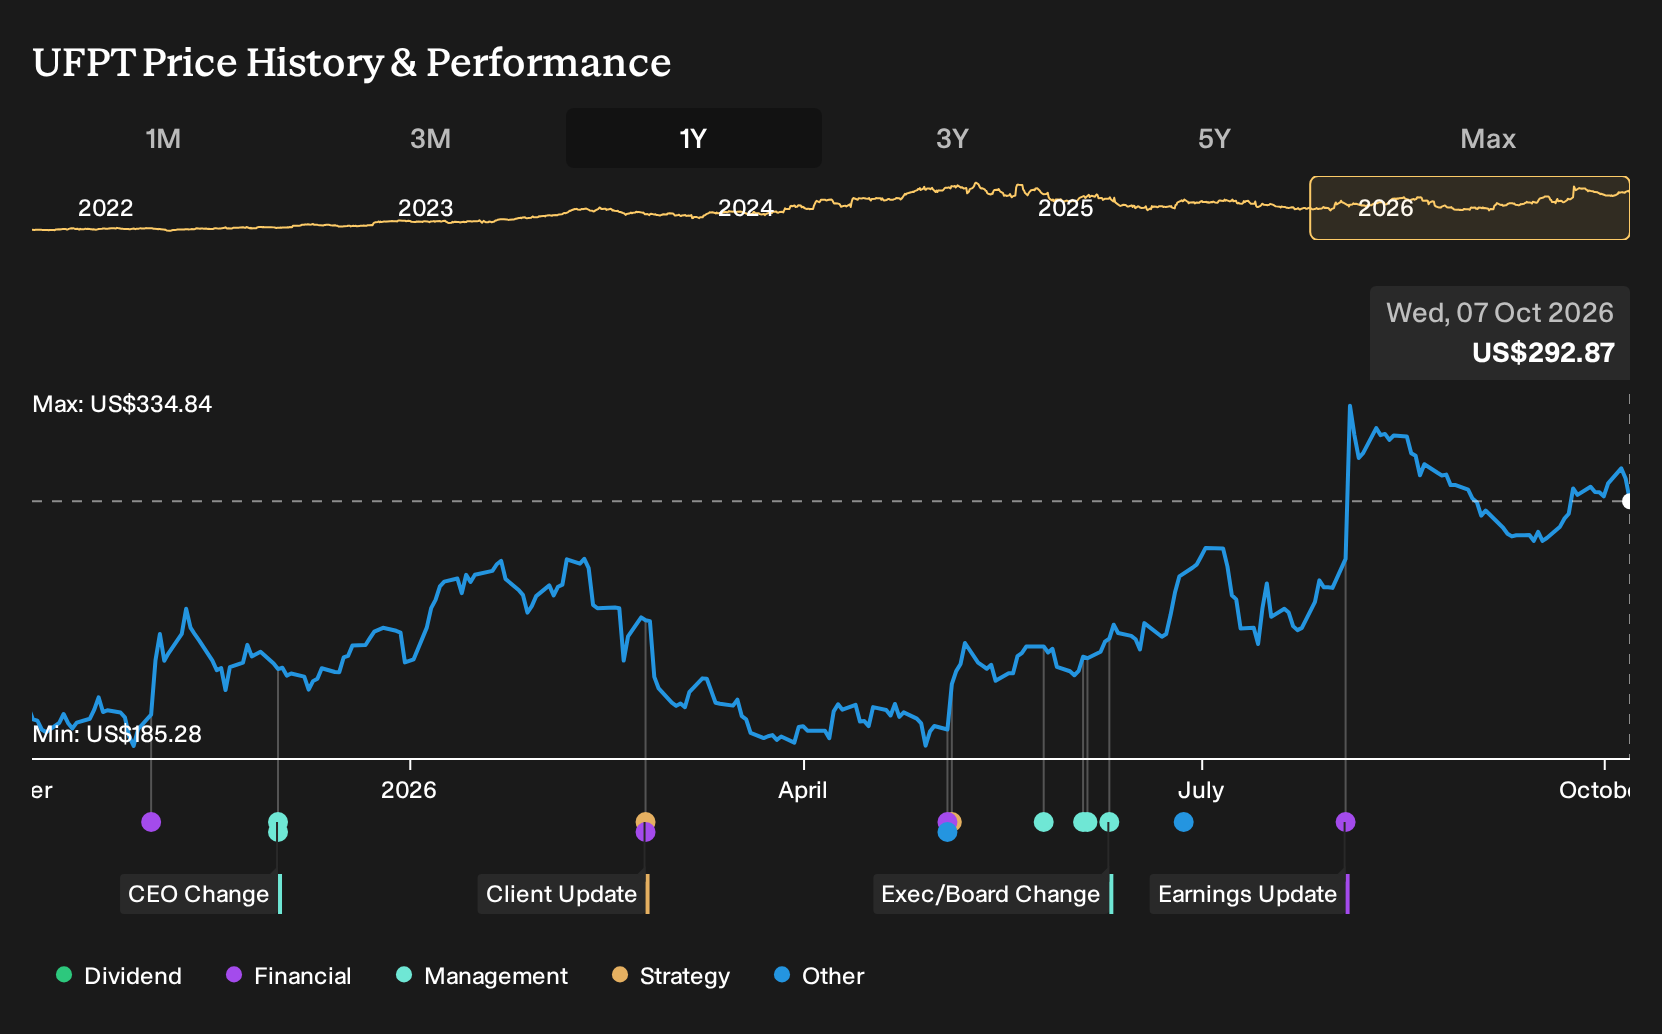This screenshot has height=1034, width=1662.
Task: Toggle the Dividend legend filter
Action: coord(119,976)
